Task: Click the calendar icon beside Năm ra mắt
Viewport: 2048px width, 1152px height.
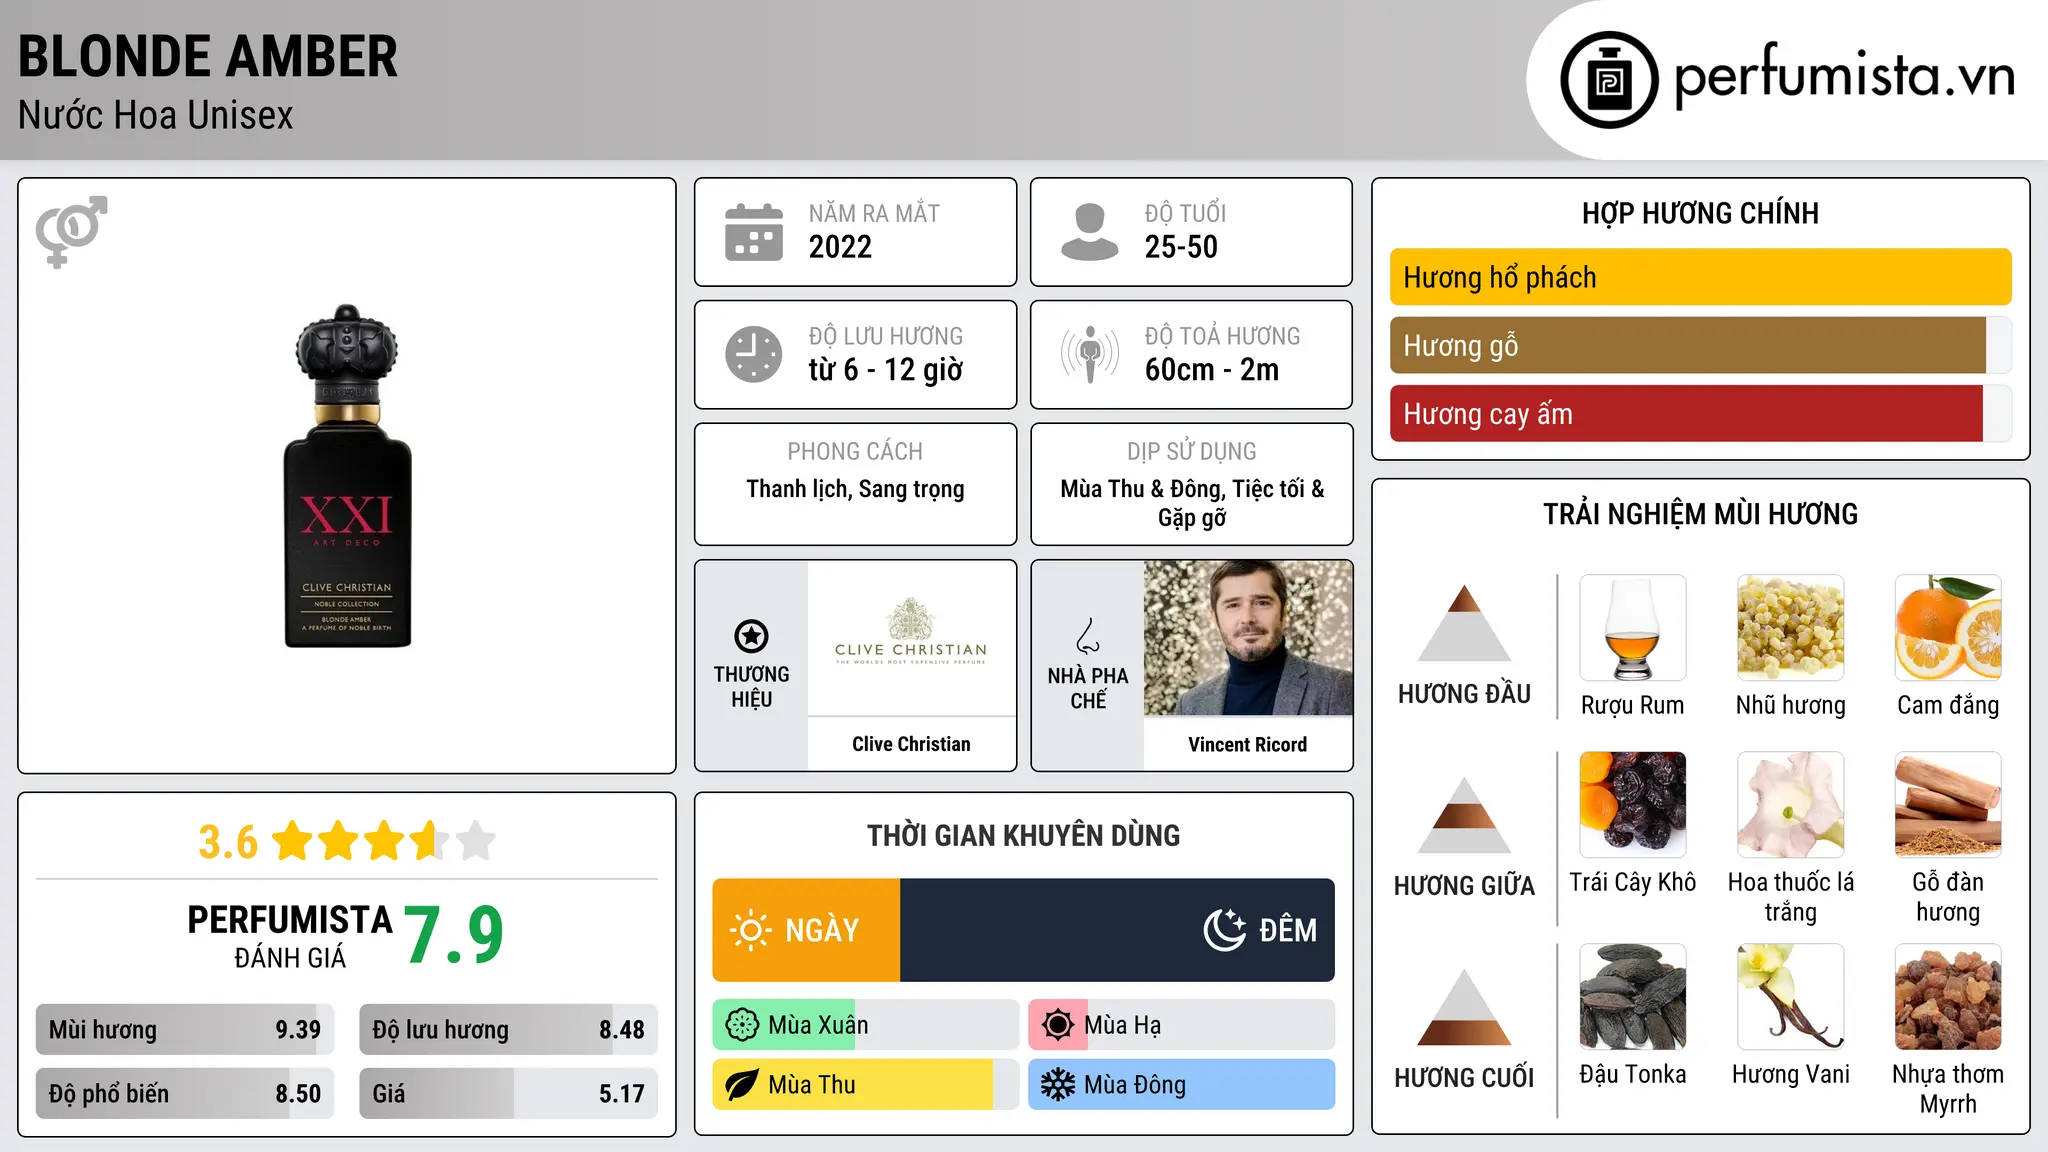Action: click(754, 232)
